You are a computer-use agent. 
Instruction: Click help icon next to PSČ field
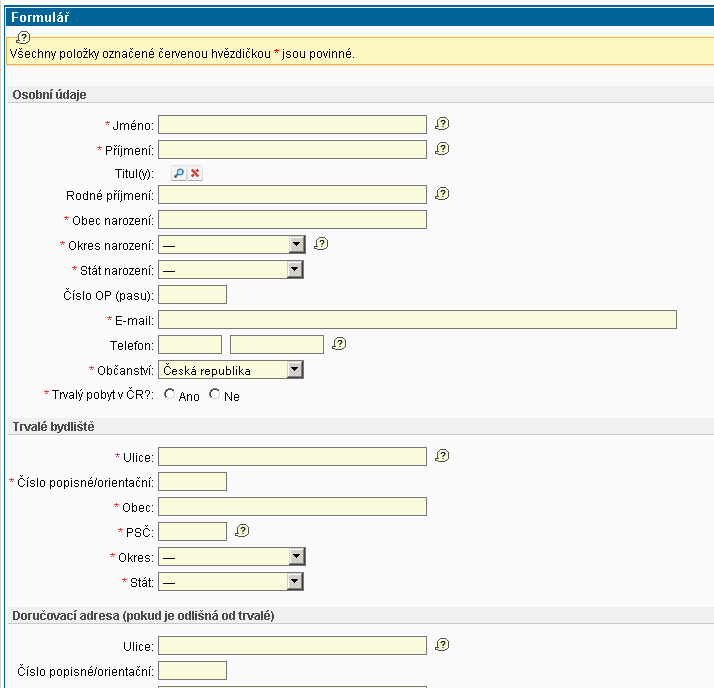[x=241, y=530]
